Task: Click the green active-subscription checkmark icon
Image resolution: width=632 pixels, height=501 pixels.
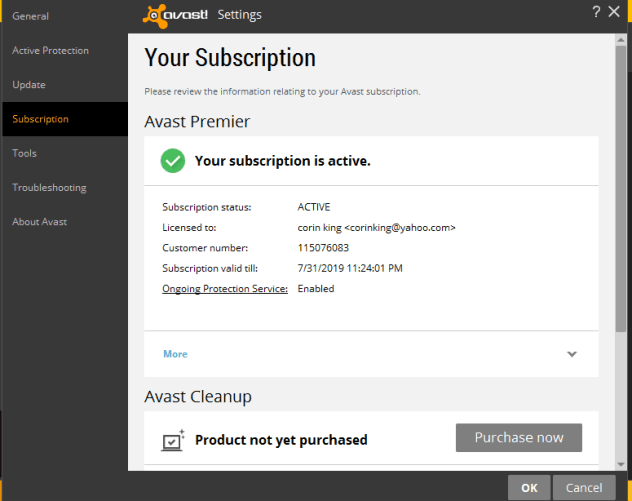Action: [x=173, y=160]
